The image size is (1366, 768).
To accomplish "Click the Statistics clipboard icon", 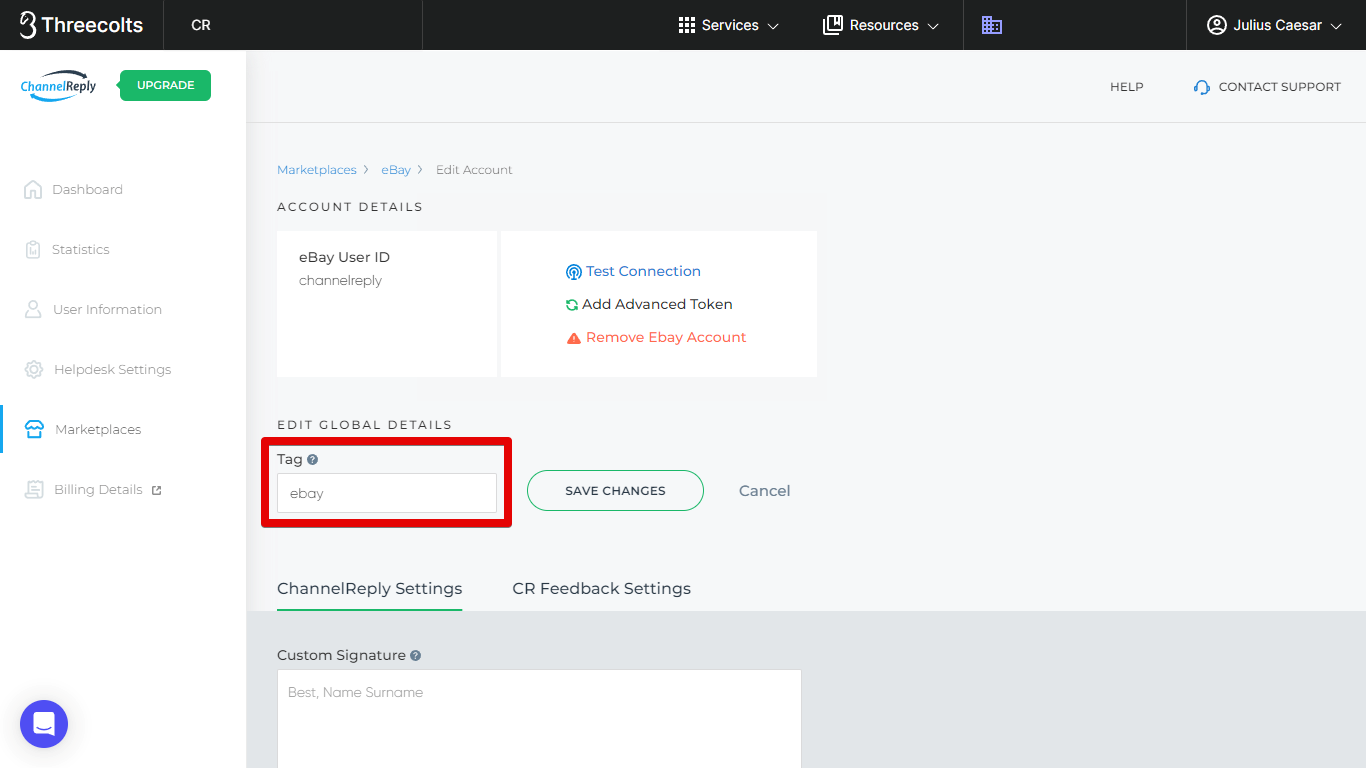I will click(x=33, y=249).
